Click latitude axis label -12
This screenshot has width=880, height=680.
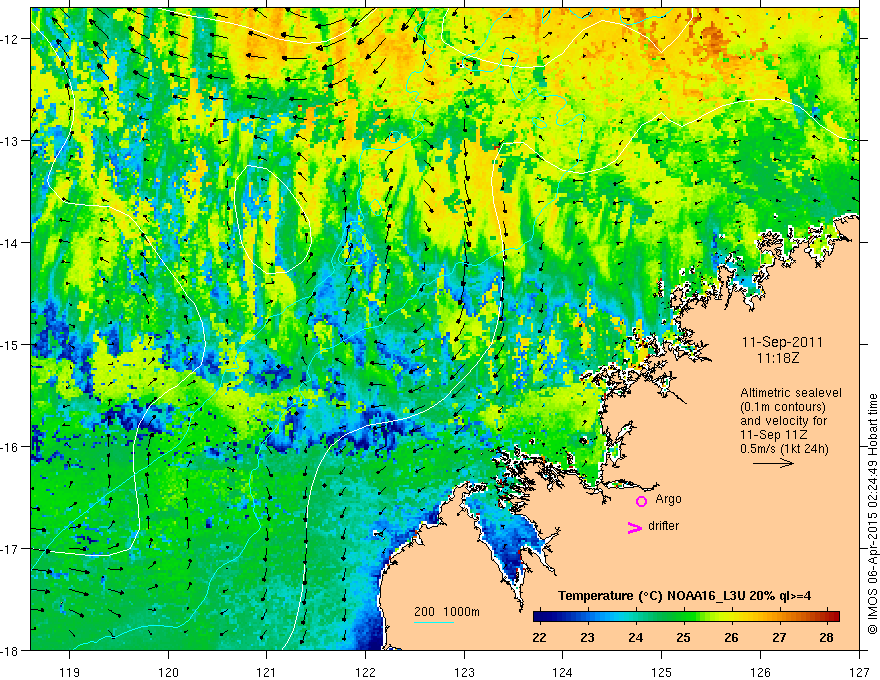pyautogui.click(x=11, y=39)
